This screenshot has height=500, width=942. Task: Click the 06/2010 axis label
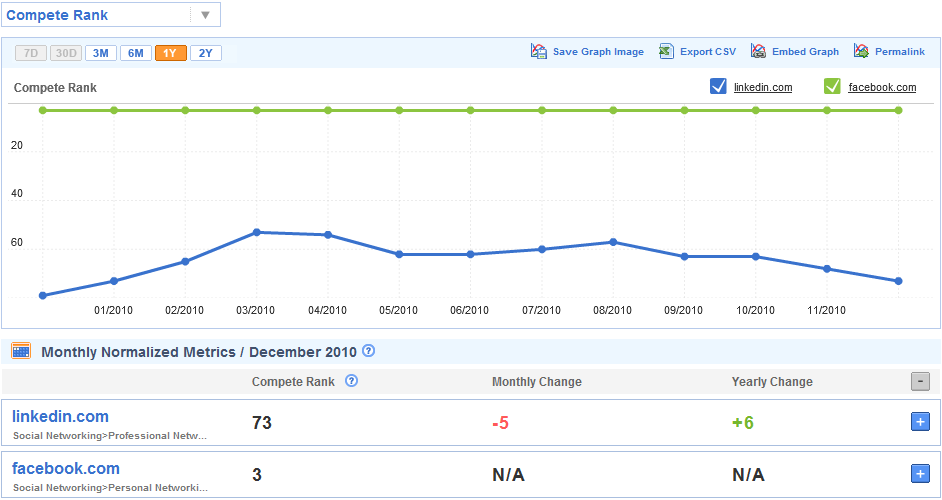pyautogui.click(x=469, y=310)
